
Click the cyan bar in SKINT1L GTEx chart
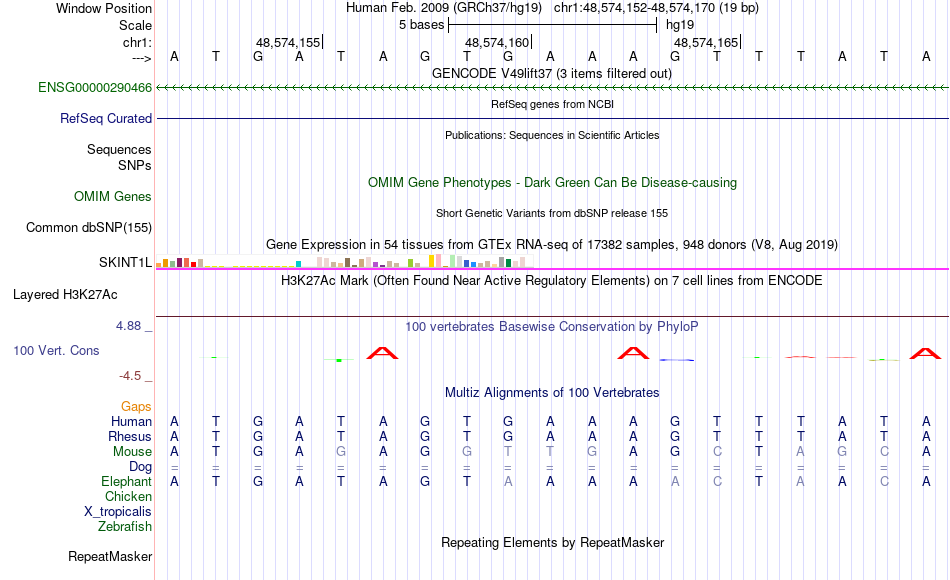(299, 264)
